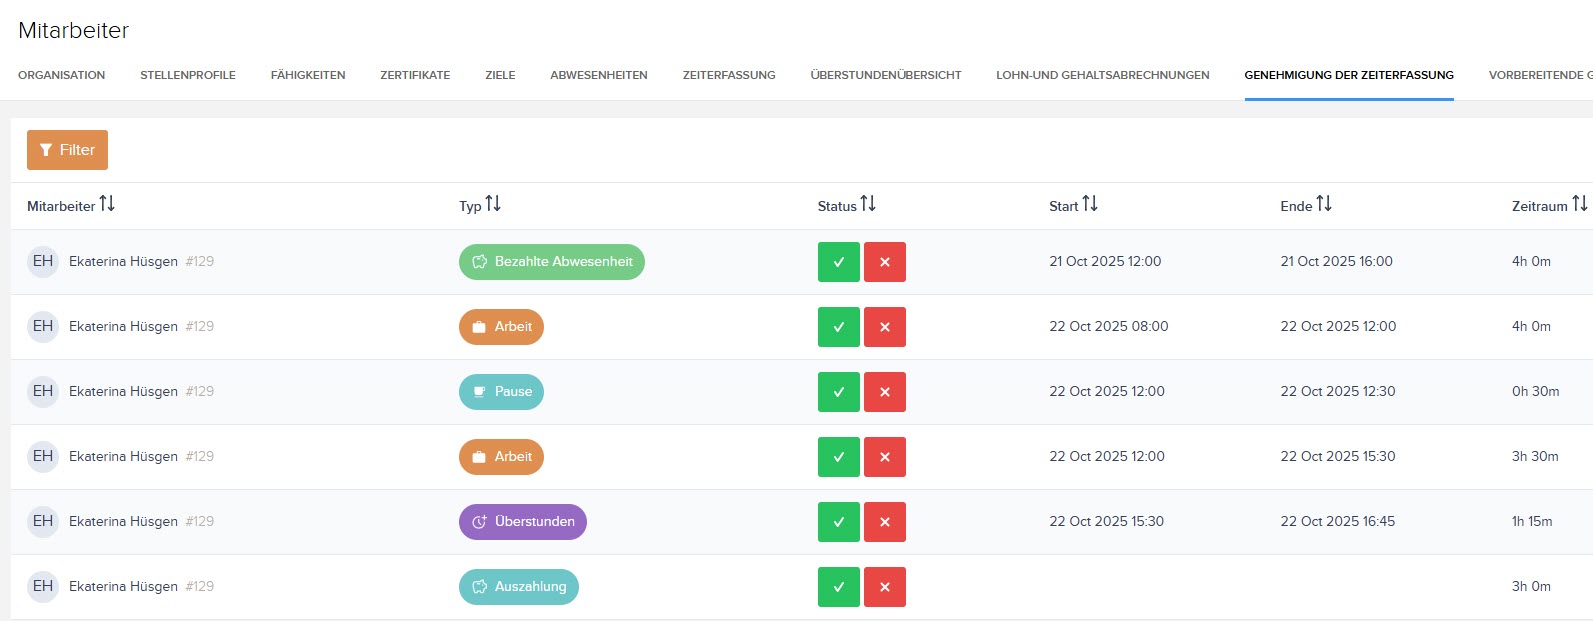Reject the Überstunden entry with red X

(884, 522)
